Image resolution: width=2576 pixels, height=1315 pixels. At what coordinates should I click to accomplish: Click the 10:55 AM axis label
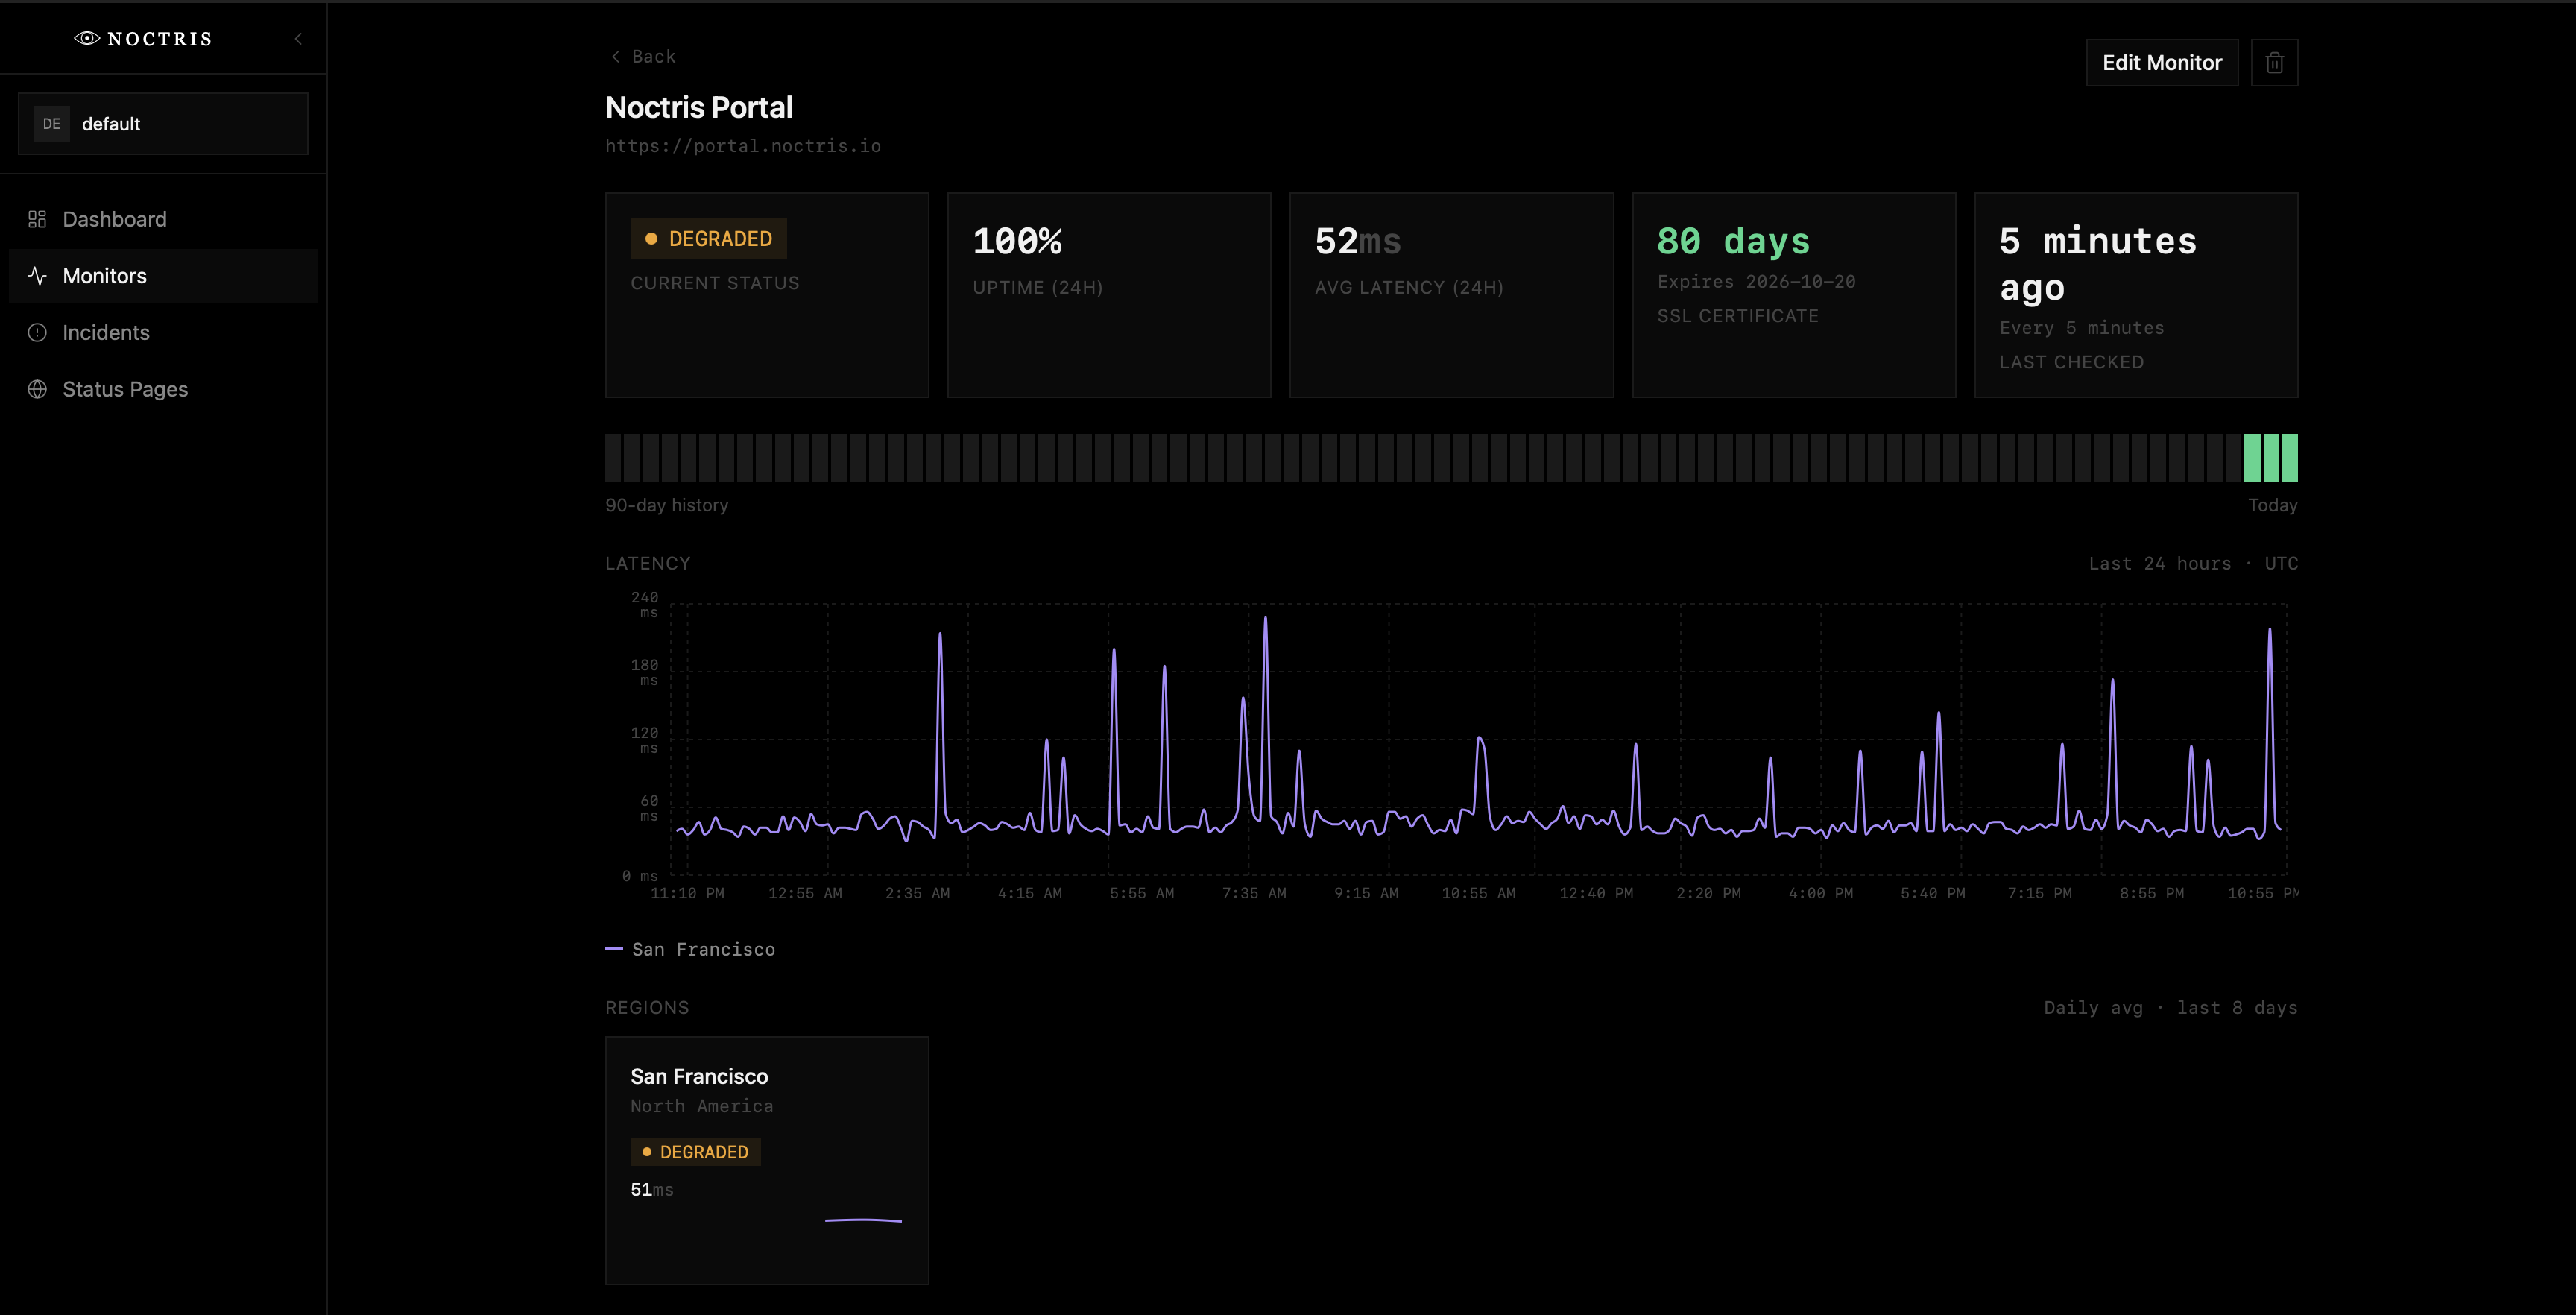1478,894
